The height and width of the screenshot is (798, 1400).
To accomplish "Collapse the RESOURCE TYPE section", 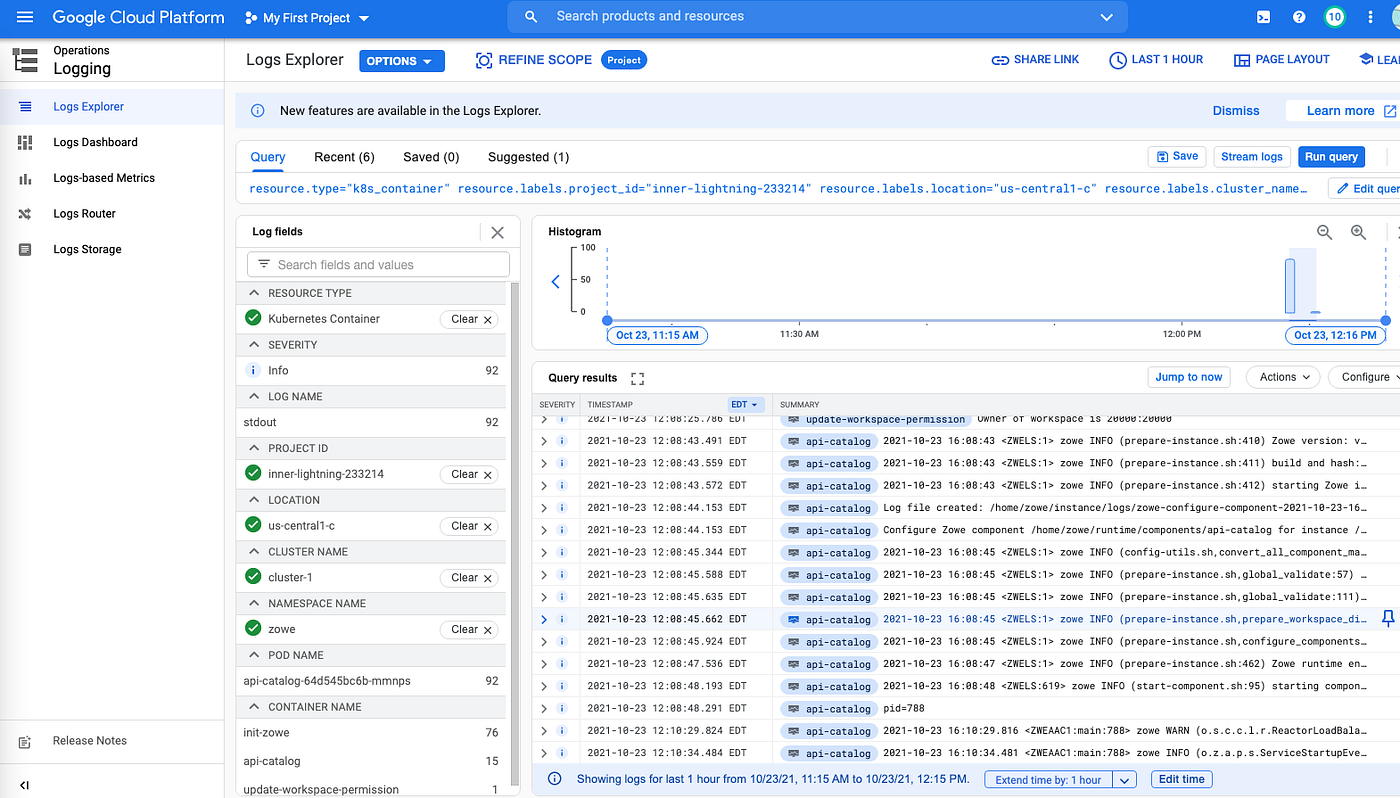I will point(252,293).
